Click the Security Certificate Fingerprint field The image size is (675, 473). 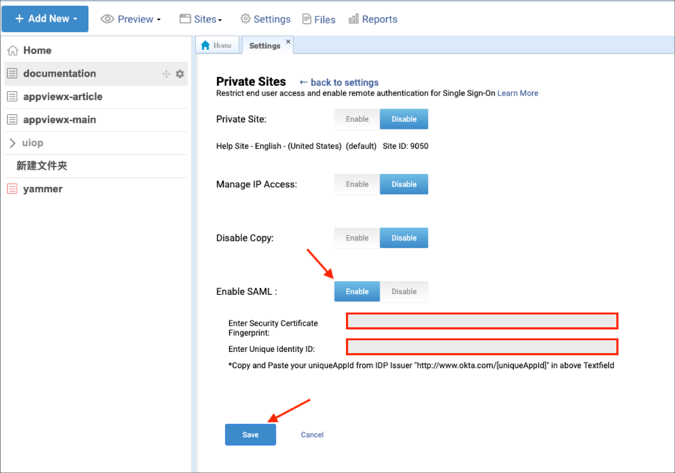pos(482,321)
